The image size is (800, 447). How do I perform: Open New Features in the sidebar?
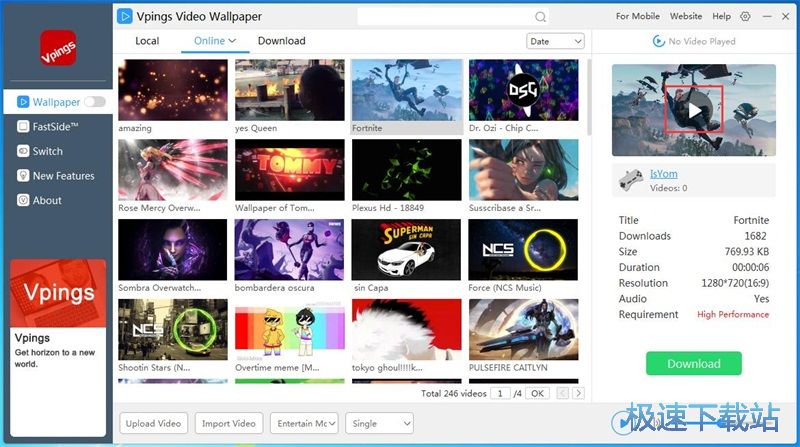click(x=63, y=176)
